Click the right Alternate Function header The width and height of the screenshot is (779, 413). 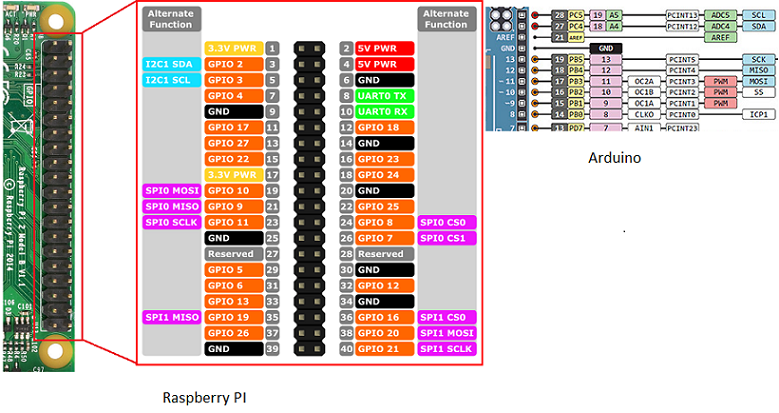point(447,19)
